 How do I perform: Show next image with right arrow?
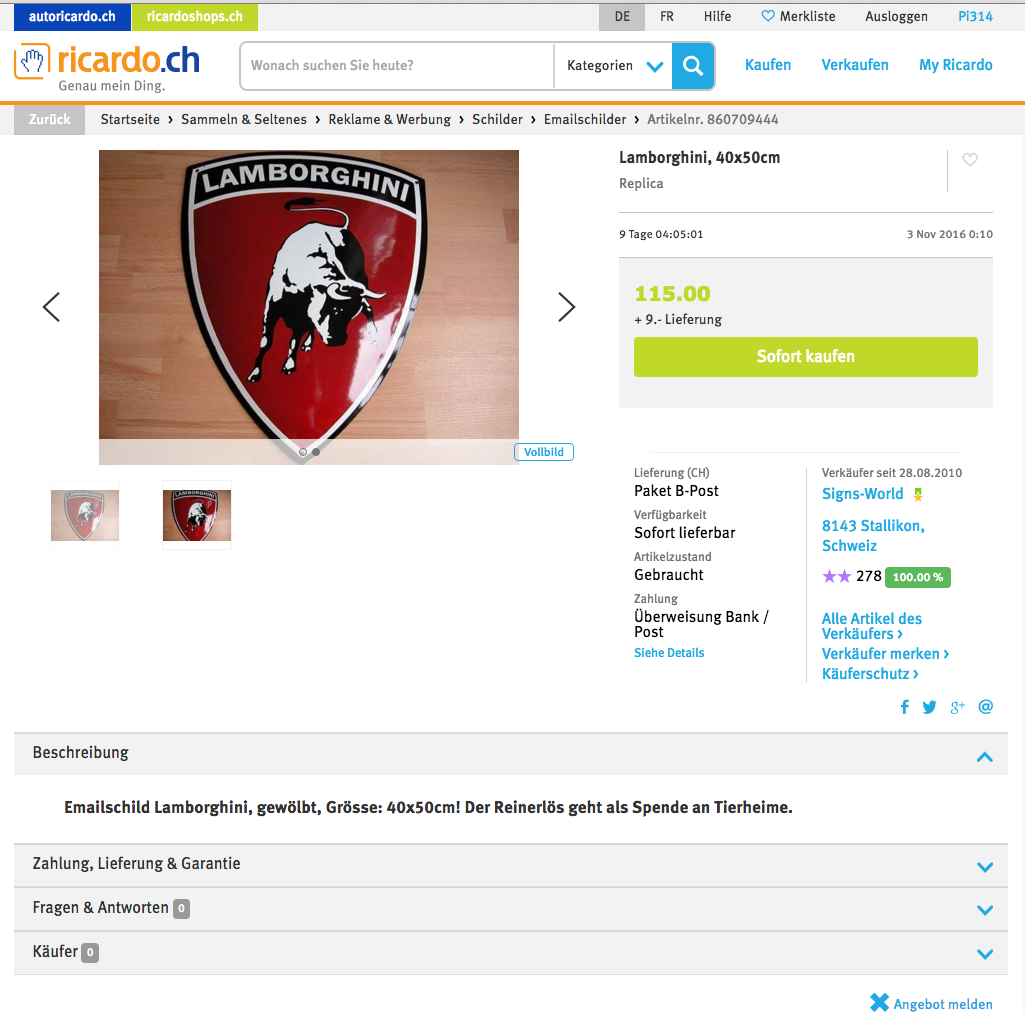click(x=566, y=307)
